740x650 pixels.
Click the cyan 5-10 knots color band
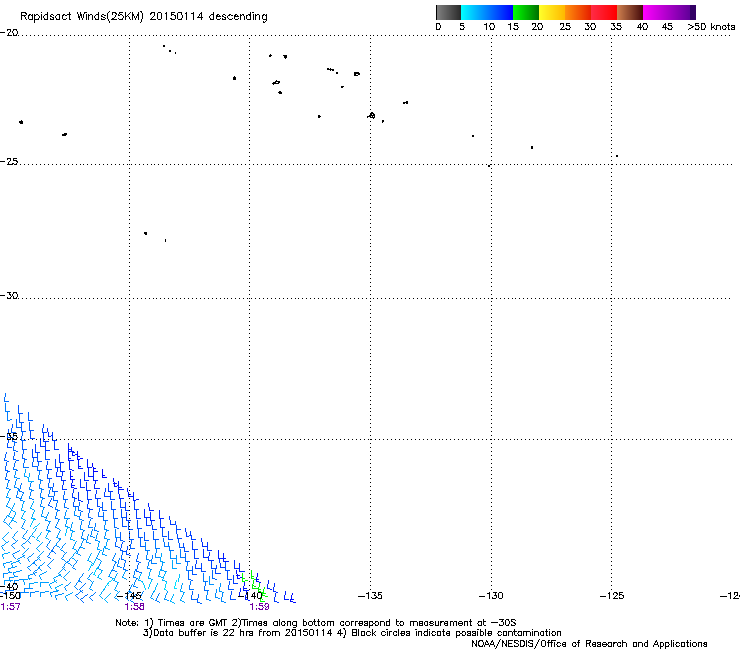474,12
